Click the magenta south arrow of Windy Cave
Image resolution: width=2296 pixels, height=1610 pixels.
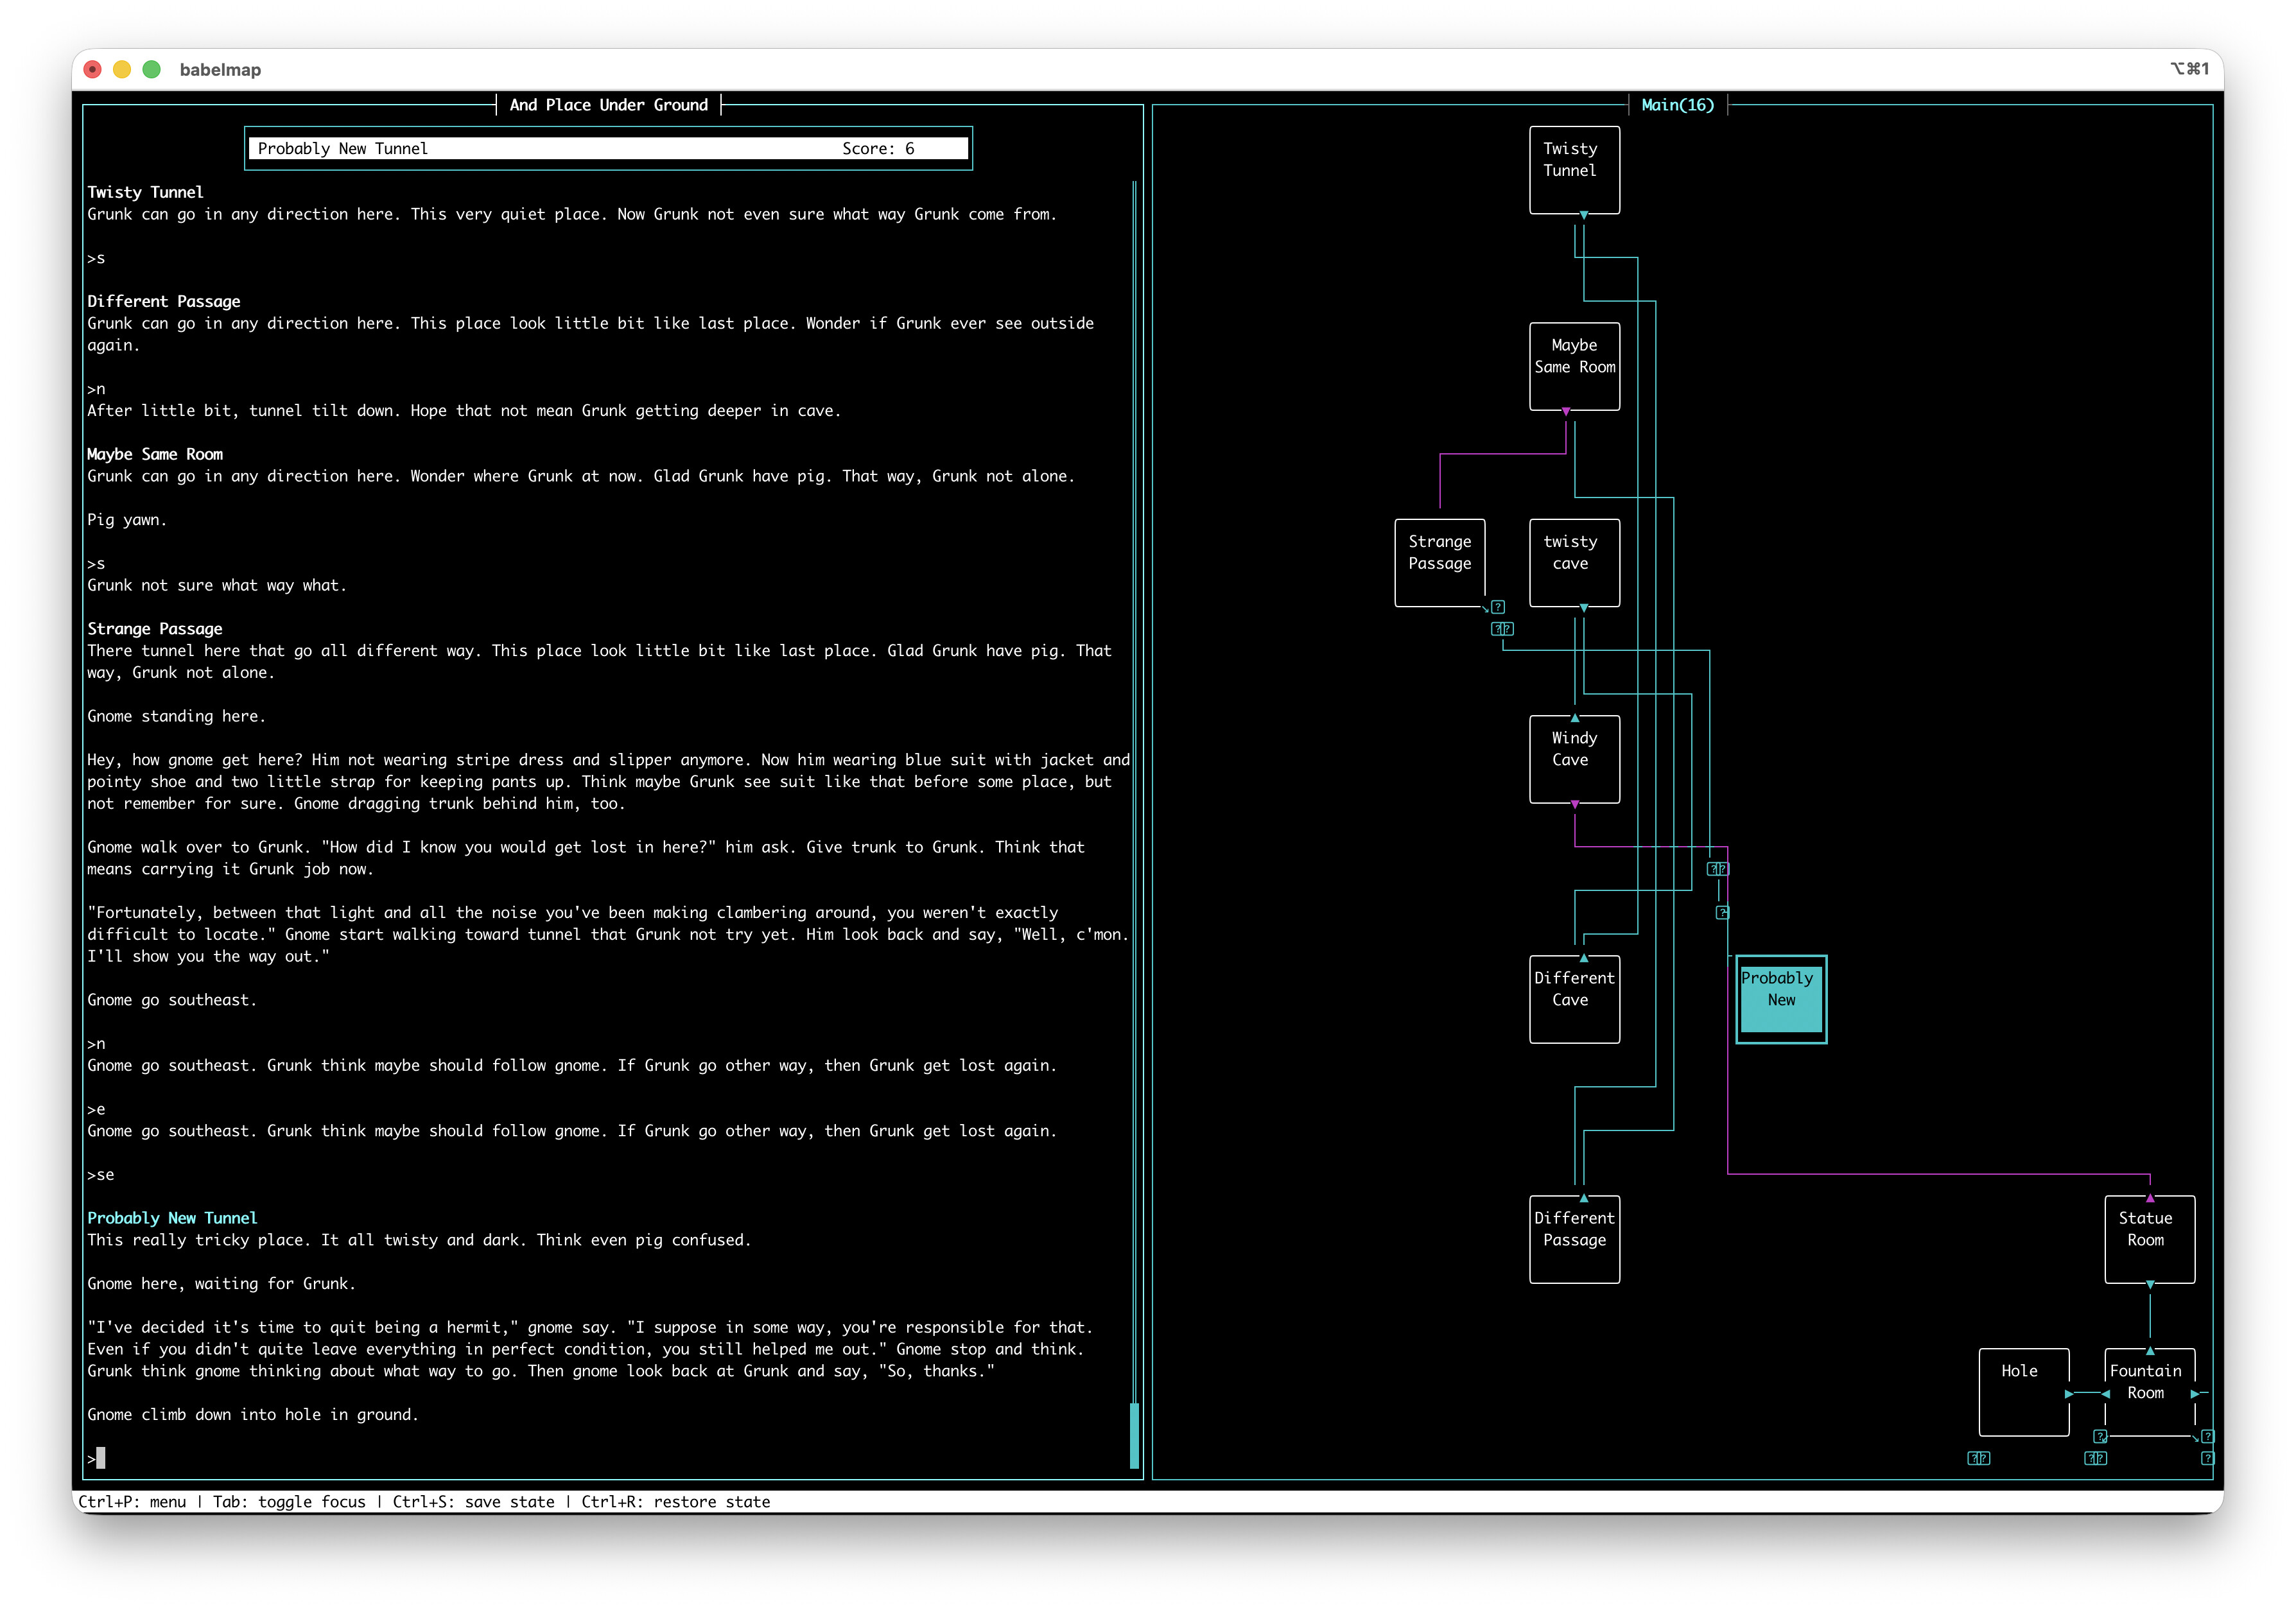1574,804
